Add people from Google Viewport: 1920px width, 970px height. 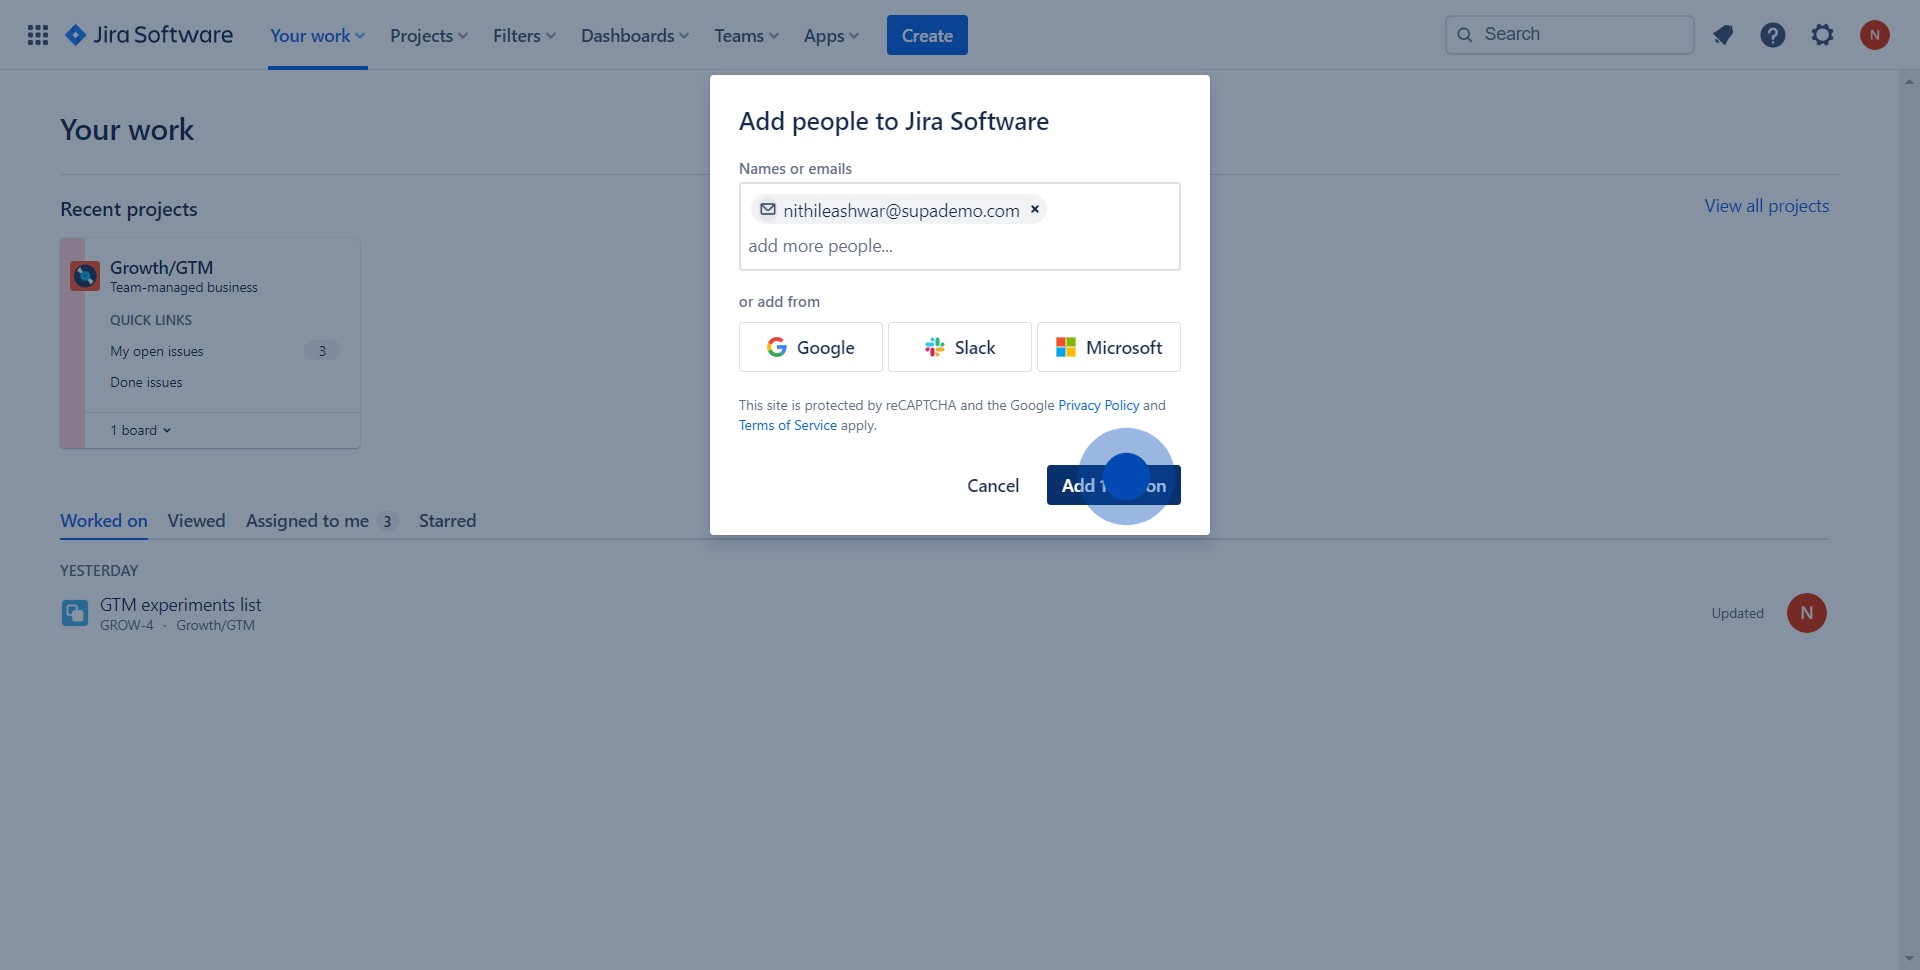click(x=810, y=347)
